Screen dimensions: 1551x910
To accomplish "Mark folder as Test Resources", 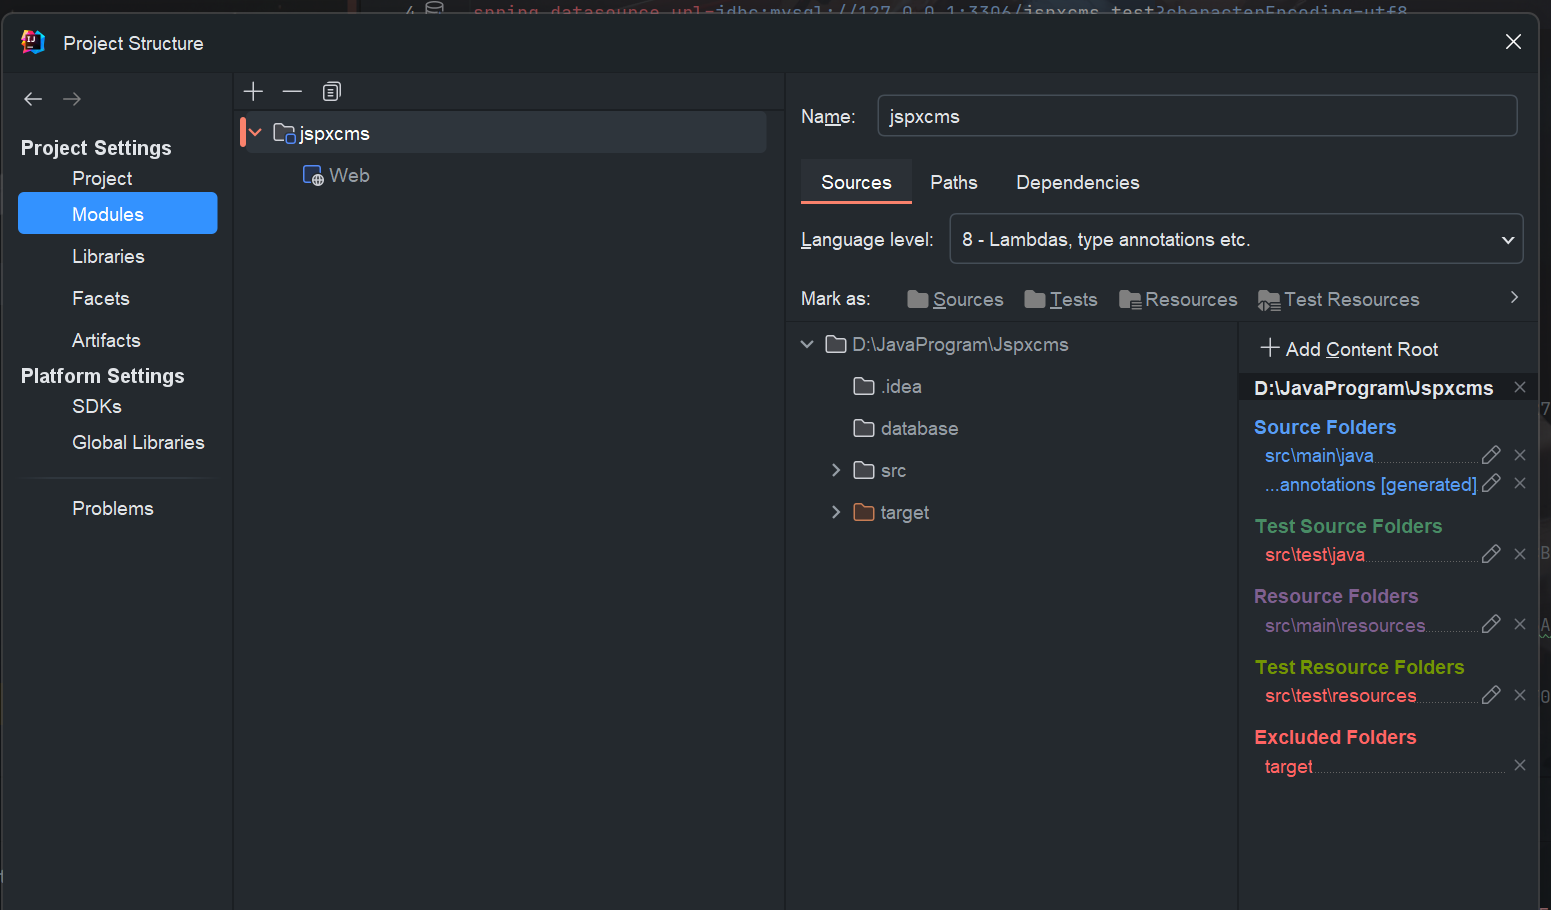I will 1338,300.
